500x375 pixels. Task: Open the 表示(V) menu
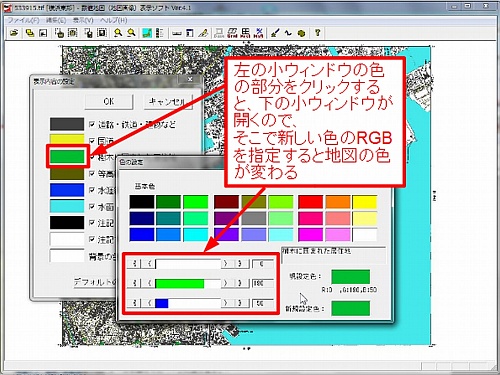pyautogui.click(x=83, y=20)
